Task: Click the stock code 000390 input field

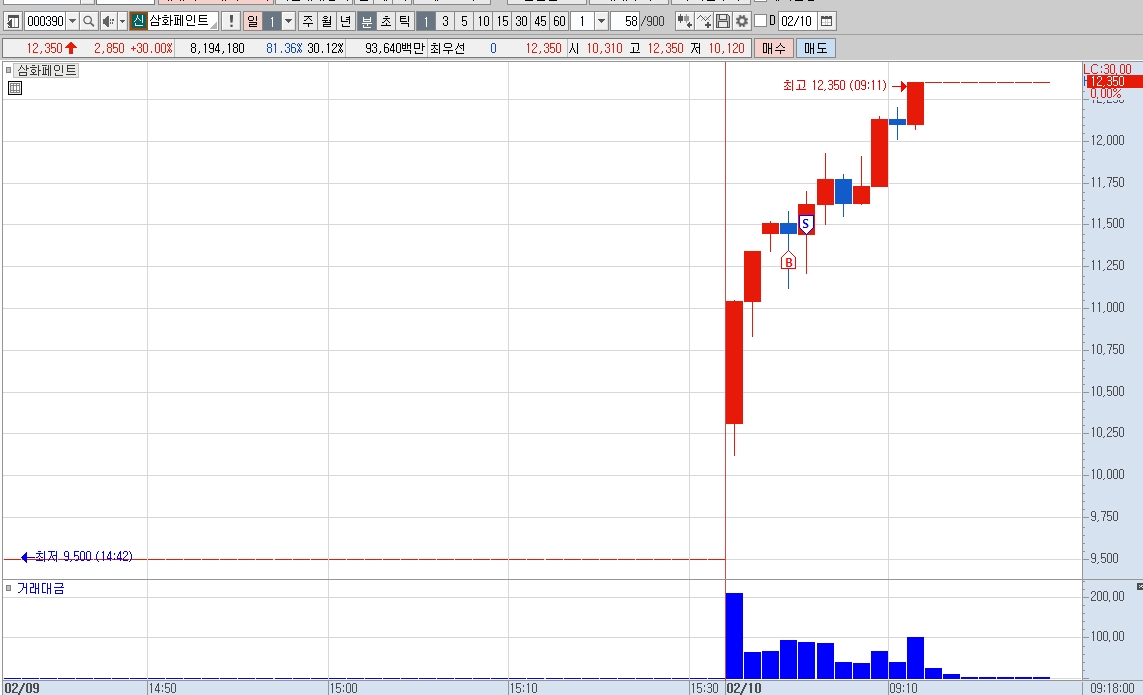Action: tap(45, 21)
